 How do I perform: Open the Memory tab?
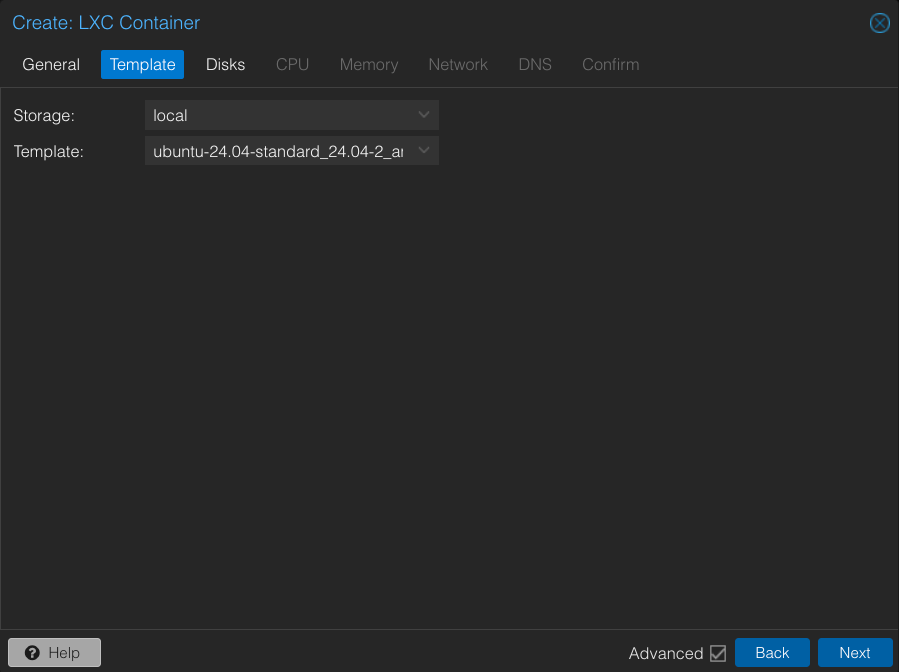(x=369, y=64)
